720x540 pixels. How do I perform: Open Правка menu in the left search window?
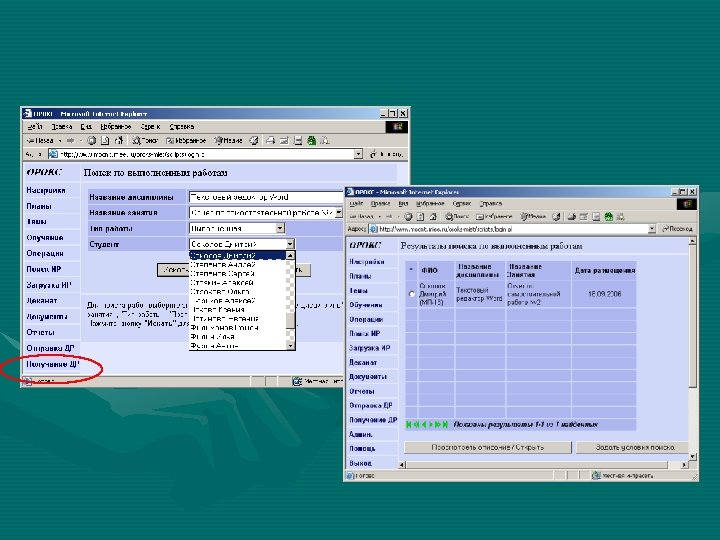[62, 126]
